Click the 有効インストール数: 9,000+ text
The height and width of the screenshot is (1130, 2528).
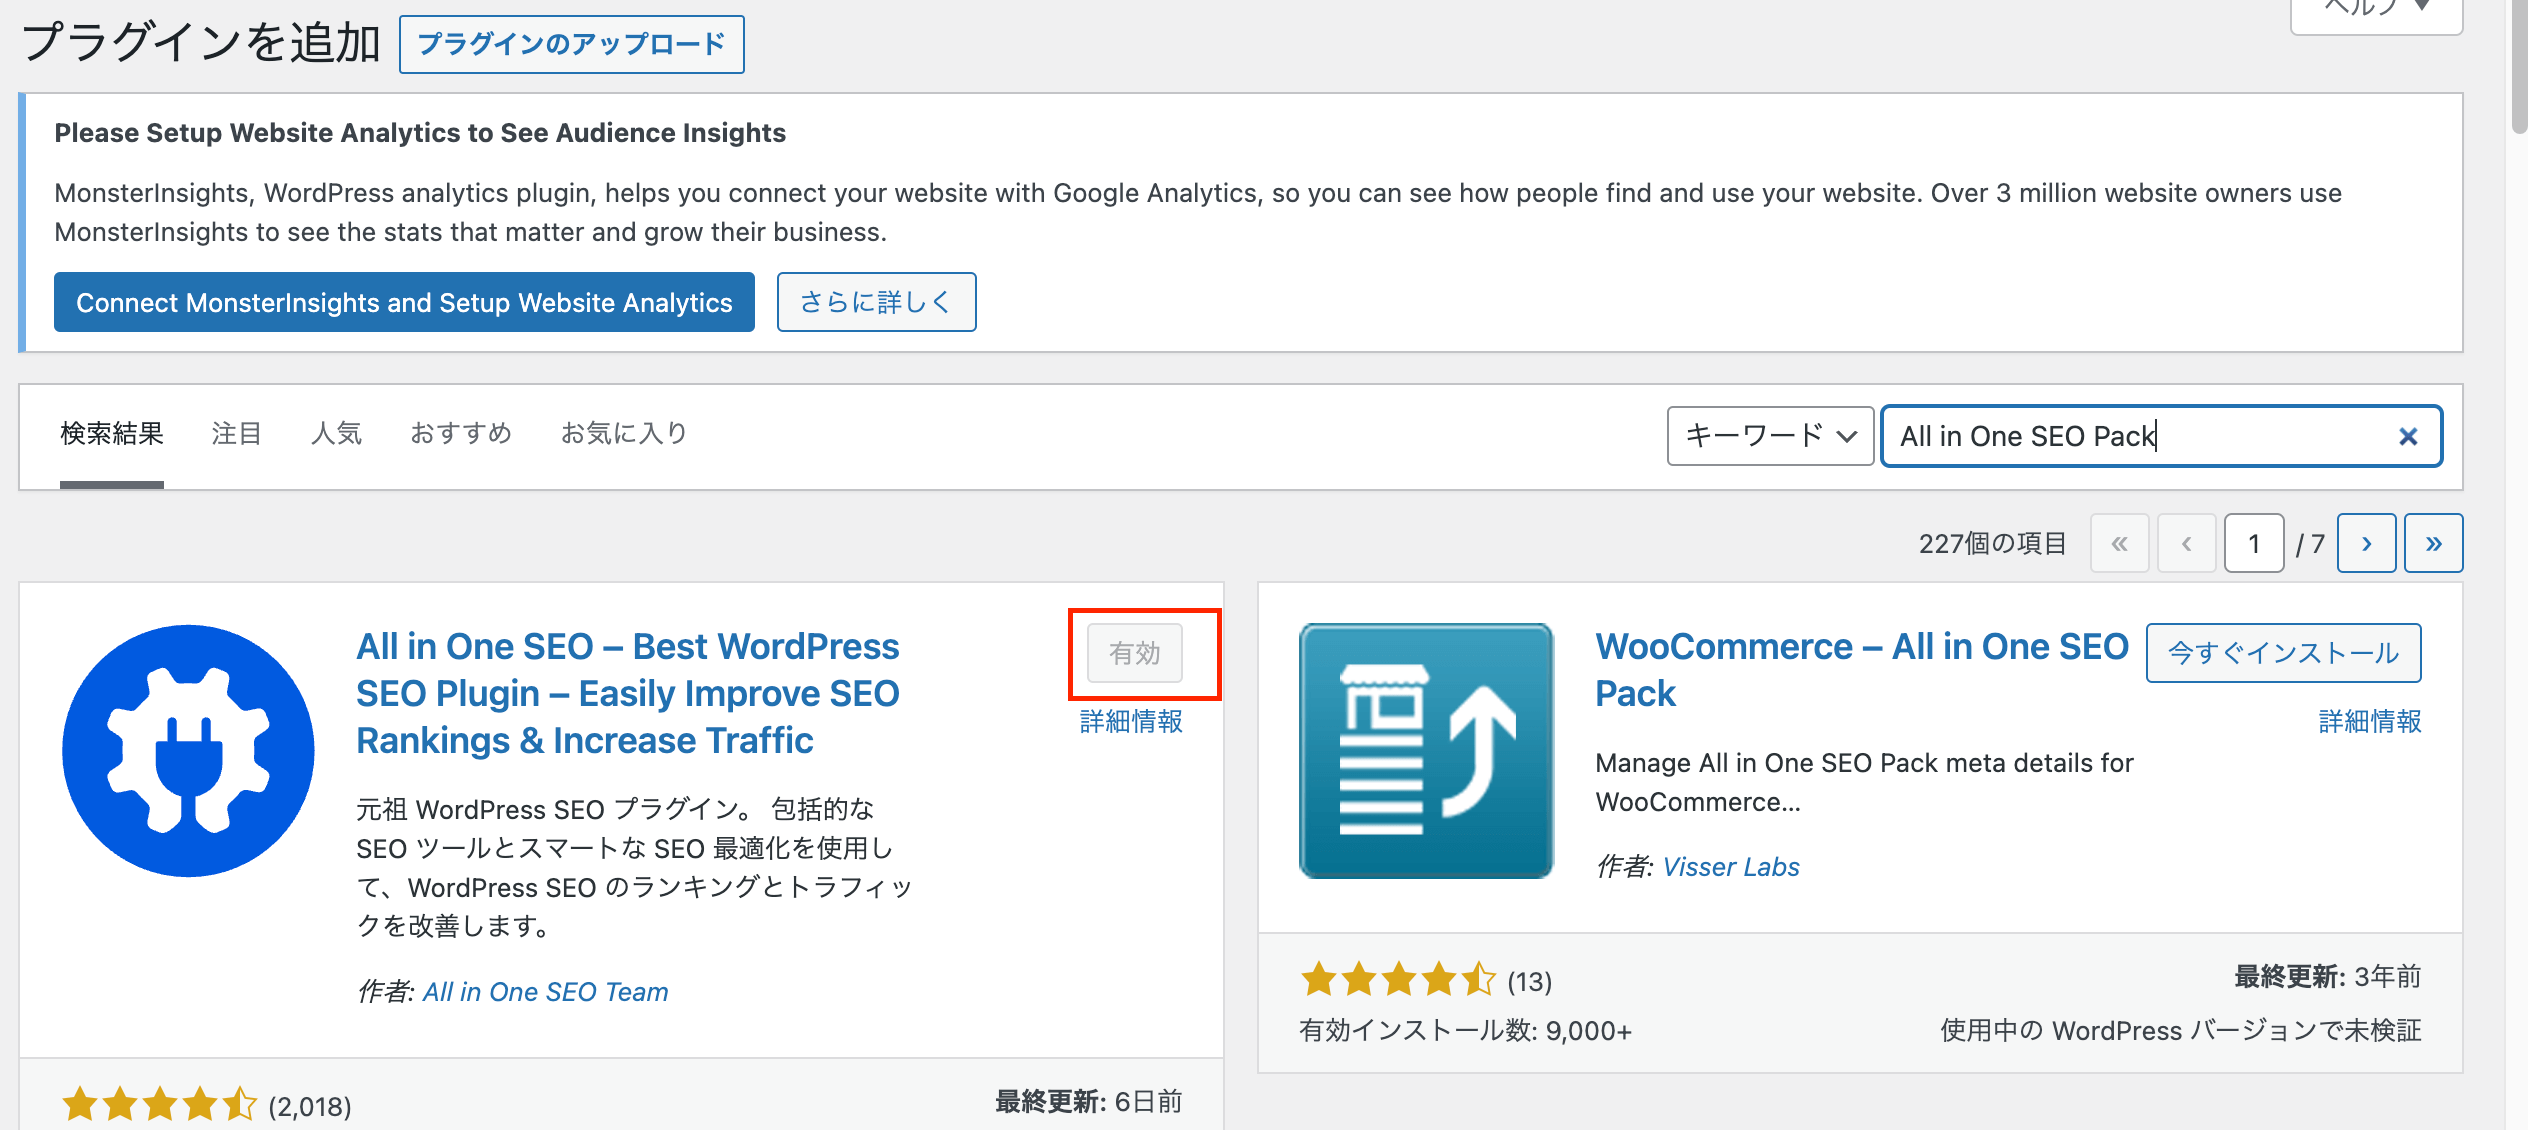point(1465,1030)
